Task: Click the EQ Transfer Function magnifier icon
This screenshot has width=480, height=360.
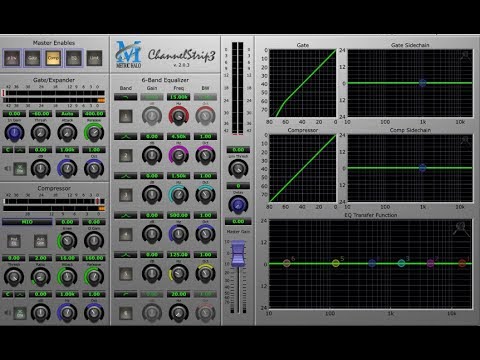Action: [x=461, y=229]
